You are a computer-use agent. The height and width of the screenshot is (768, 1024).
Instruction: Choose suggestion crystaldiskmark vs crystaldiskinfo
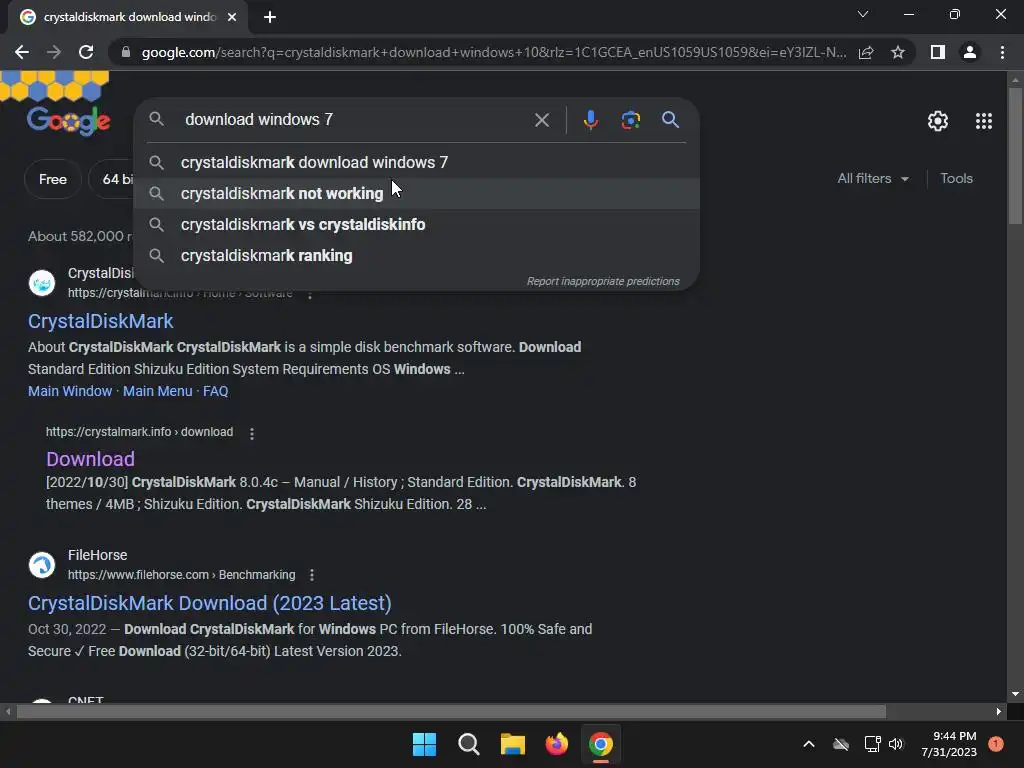point(416,225)
